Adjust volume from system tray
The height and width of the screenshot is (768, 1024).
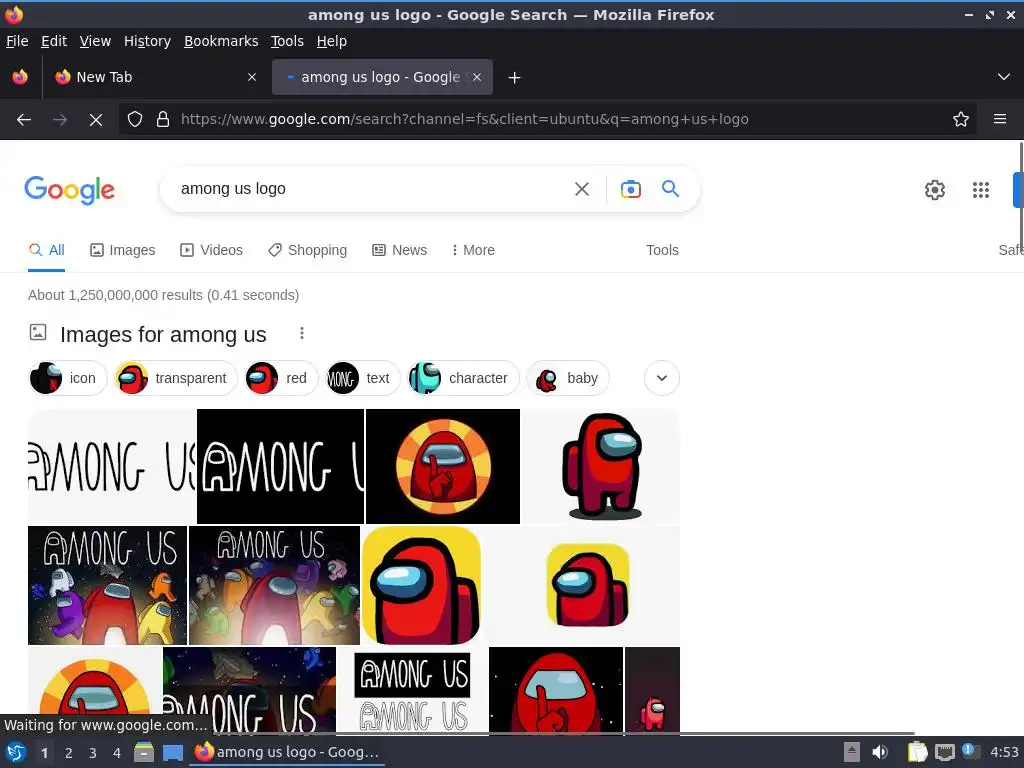coord(880,752)
